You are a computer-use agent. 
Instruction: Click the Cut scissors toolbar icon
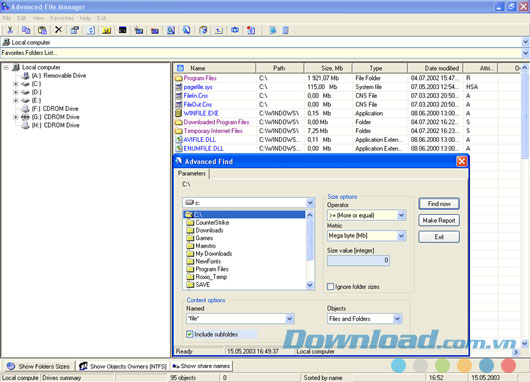pos(10,30)
